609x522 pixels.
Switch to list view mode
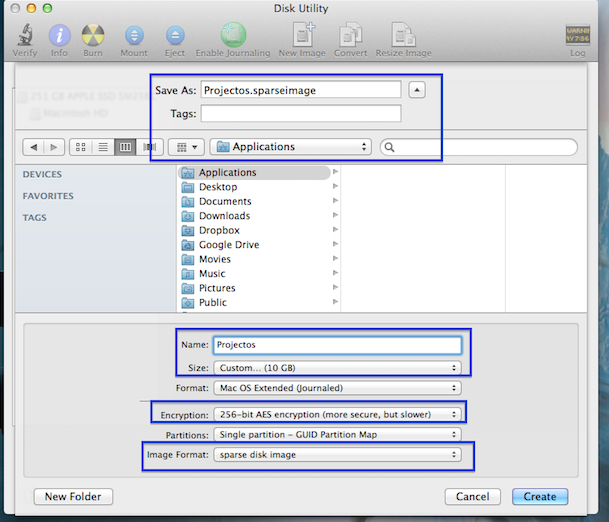click(103, 147)
